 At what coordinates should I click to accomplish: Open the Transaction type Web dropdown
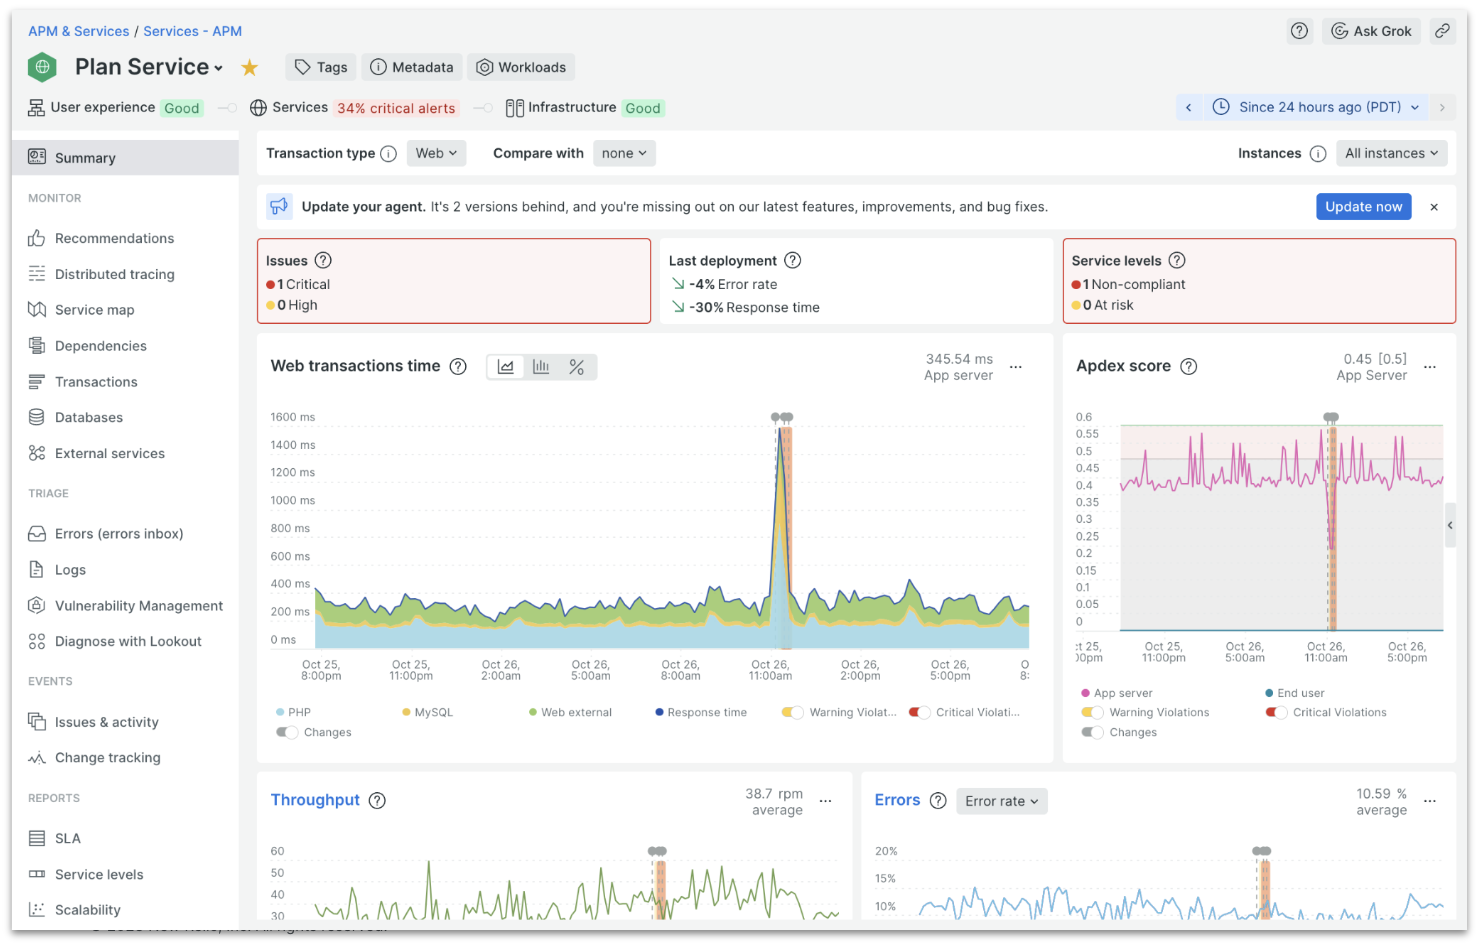point(437,153)
